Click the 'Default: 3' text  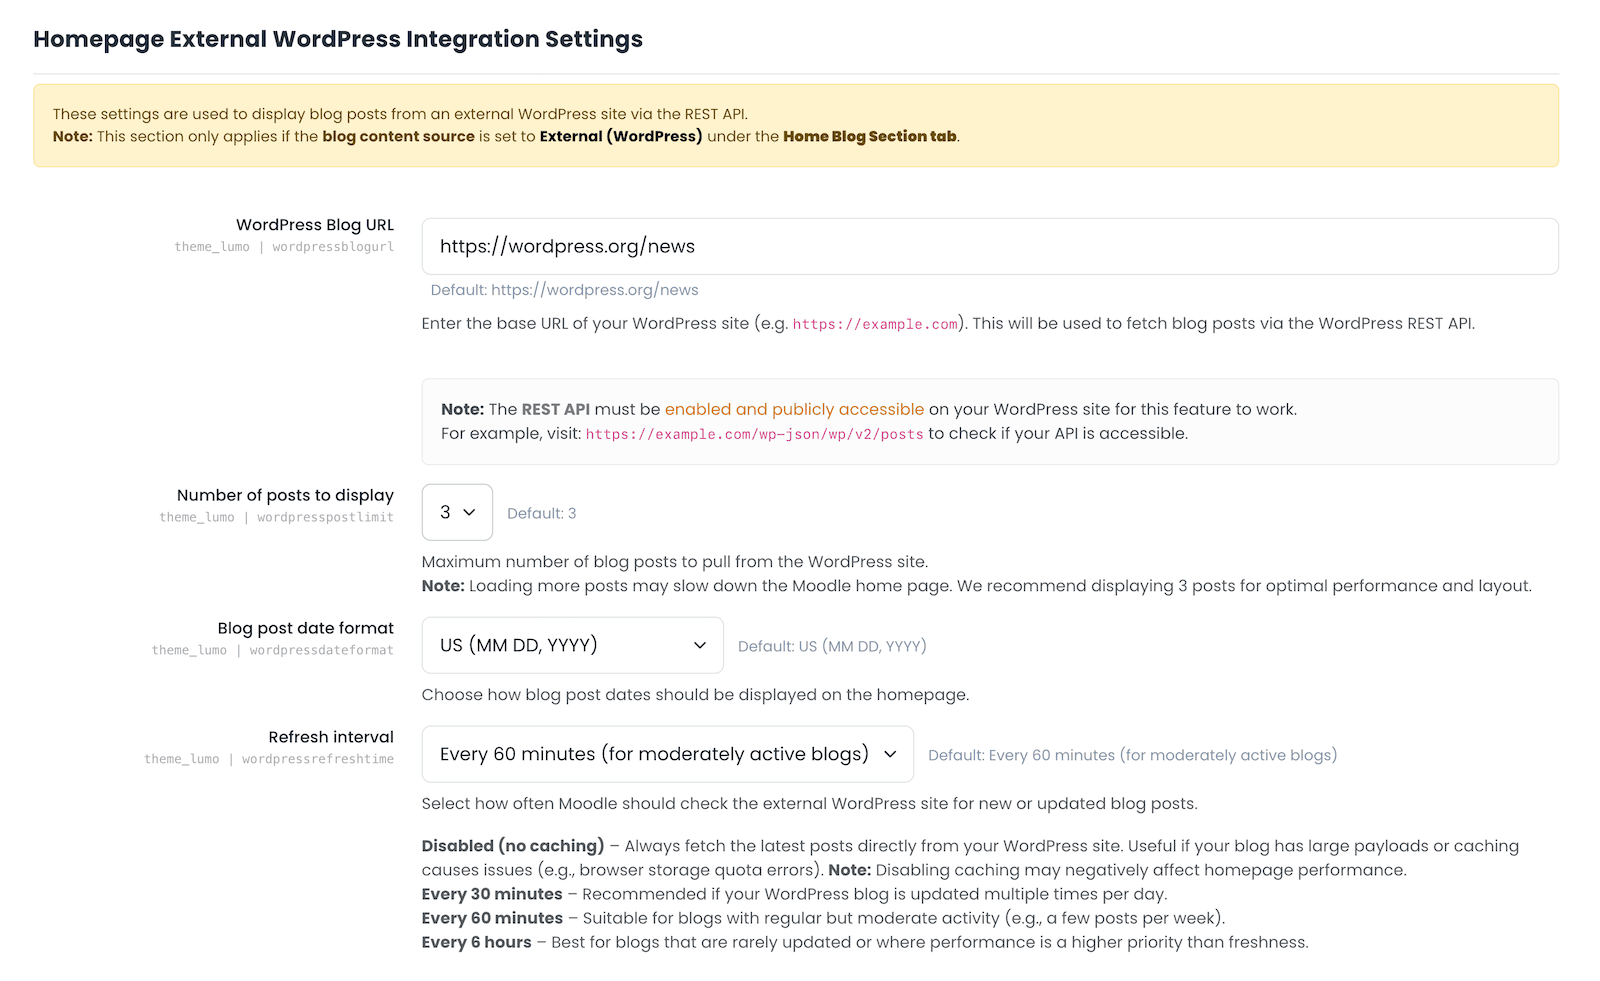click(x=541, y=513)
